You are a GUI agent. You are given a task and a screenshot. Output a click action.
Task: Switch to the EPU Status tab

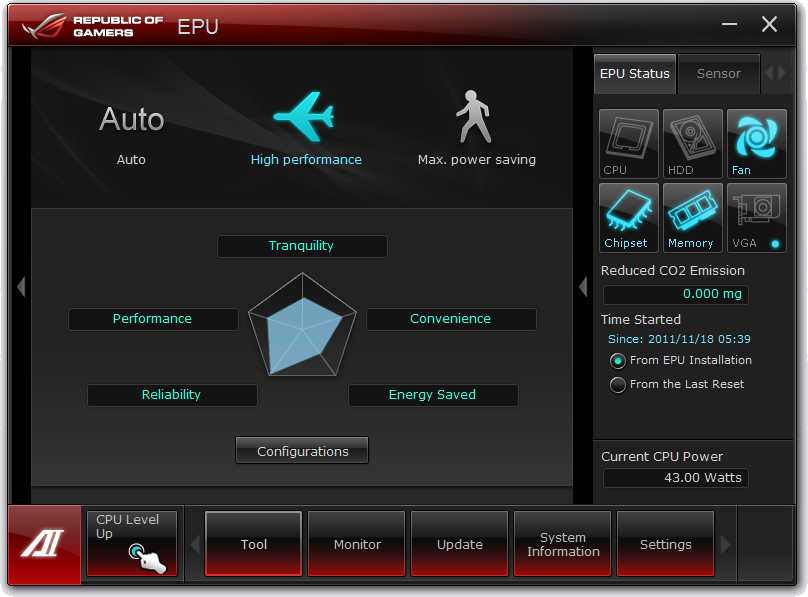635,74
